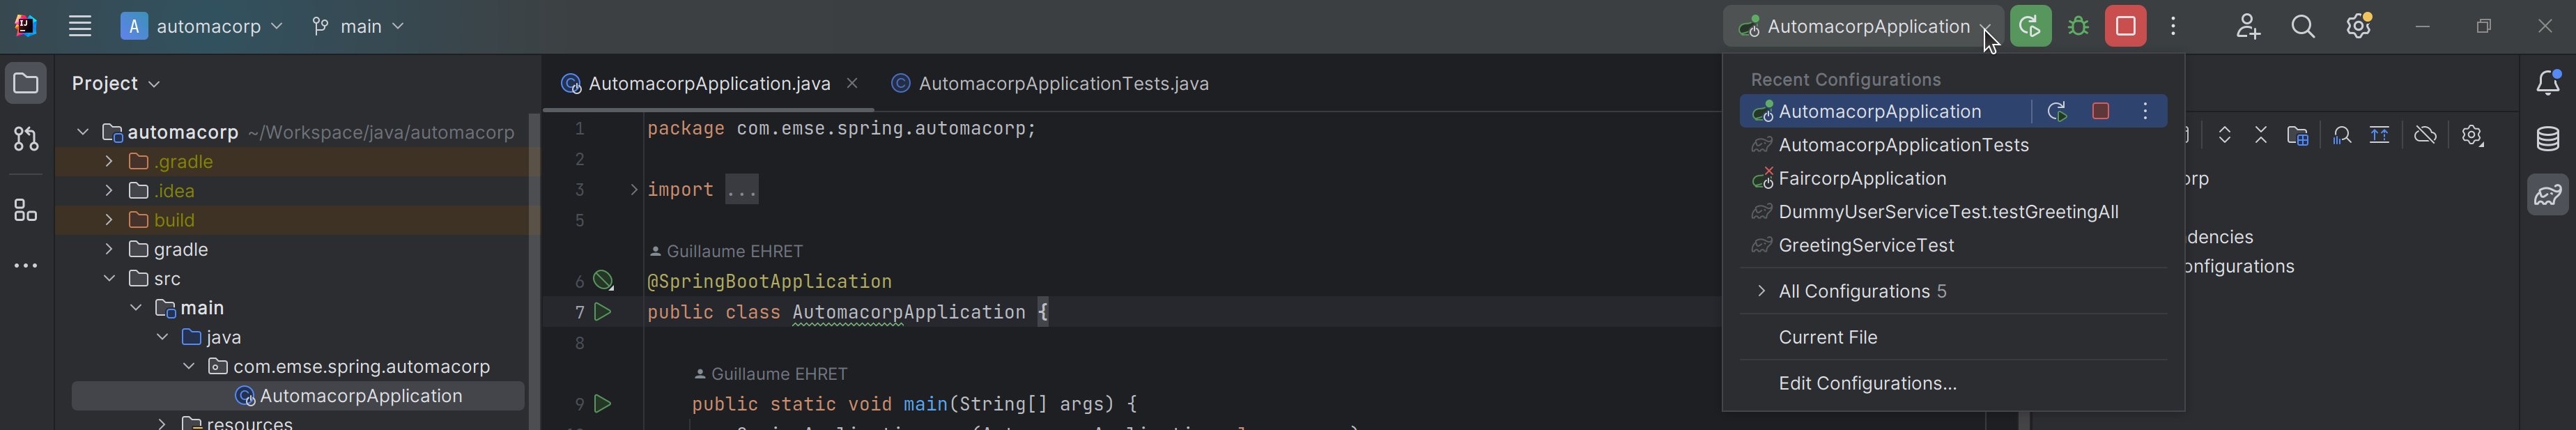The image size is (2576, 430).
Task: Select FaircorpApplication configuration
Action: tap(1953, 179)
